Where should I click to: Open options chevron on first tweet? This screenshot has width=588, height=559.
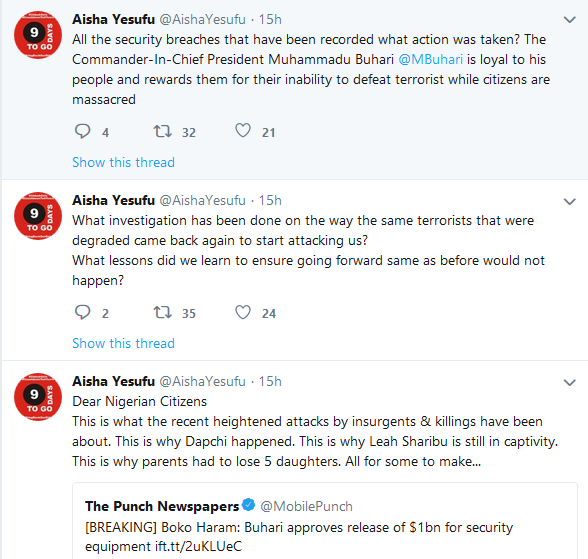click(x=570, y=19)
